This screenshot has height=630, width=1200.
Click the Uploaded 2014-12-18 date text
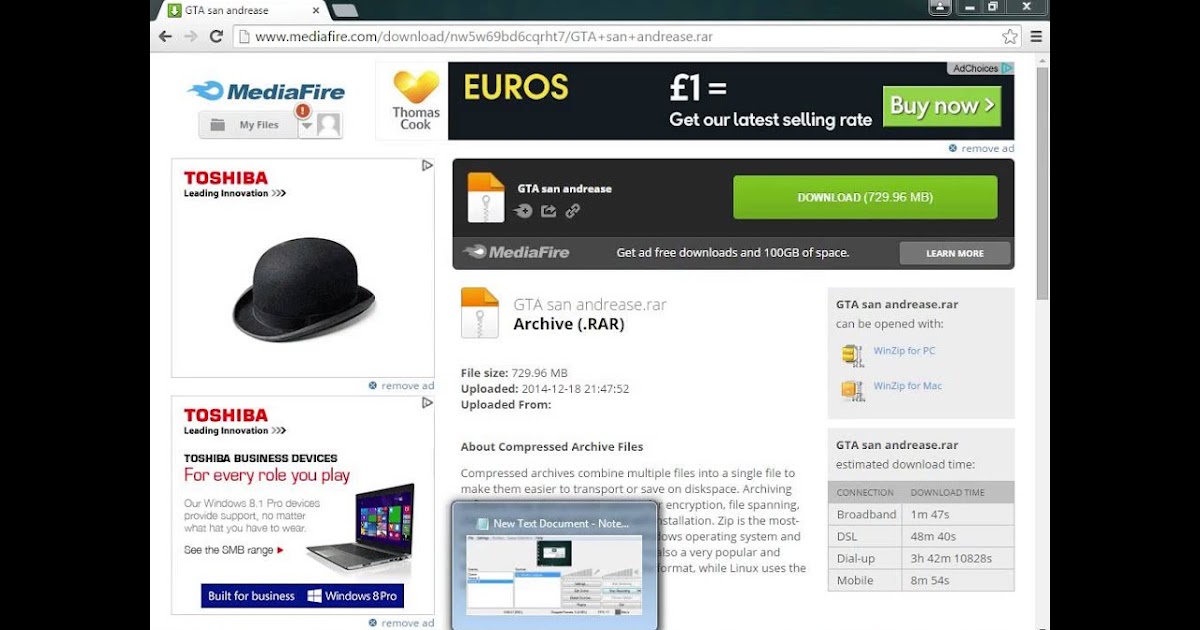coord(545,389)
